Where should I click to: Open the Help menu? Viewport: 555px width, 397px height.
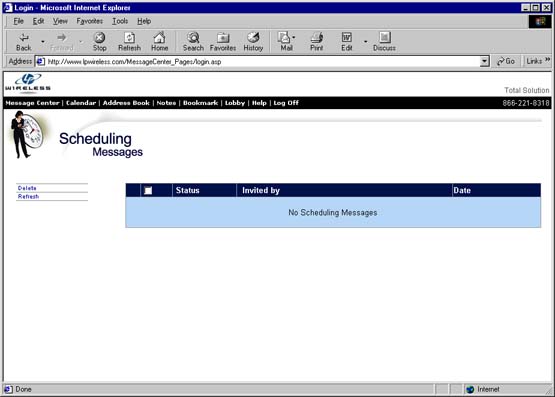click(x=144, y=21)
